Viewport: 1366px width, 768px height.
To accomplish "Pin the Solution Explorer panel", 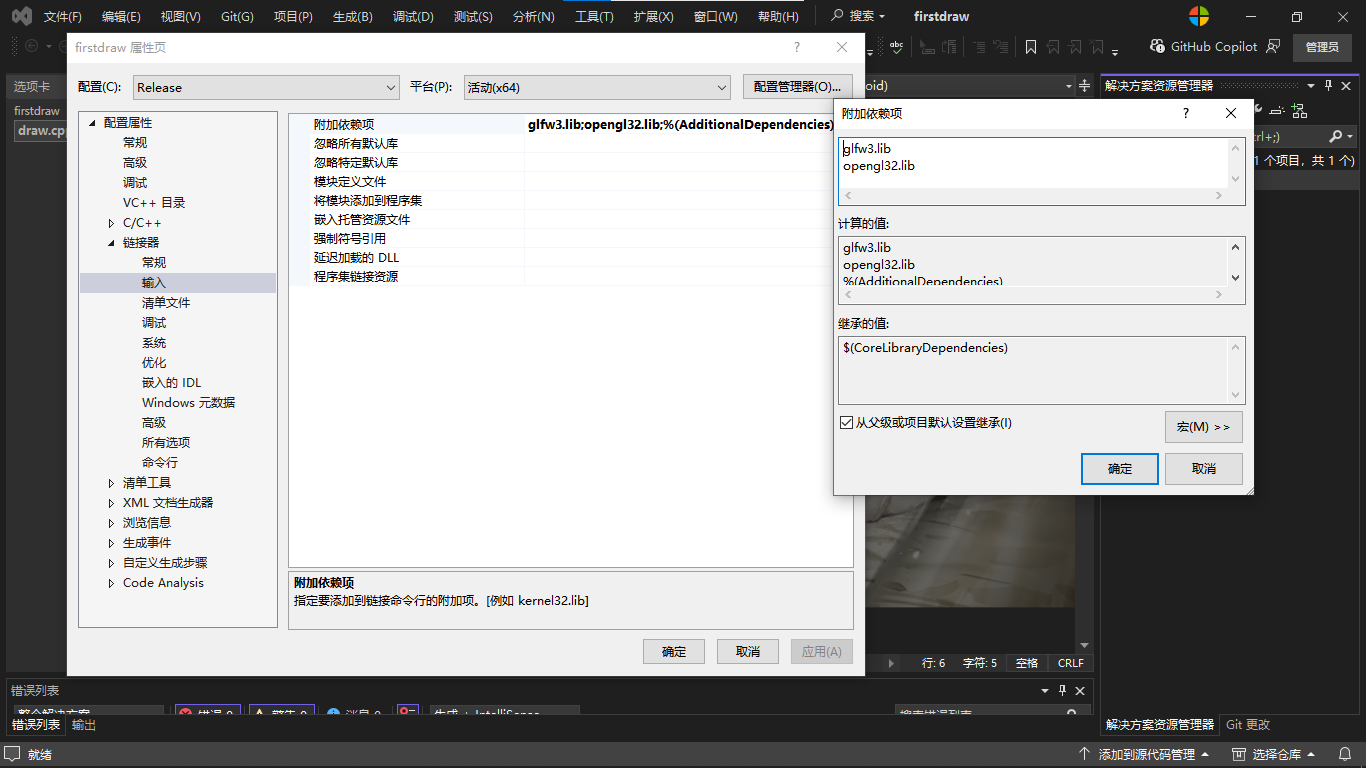I will tap(1328, 86).
